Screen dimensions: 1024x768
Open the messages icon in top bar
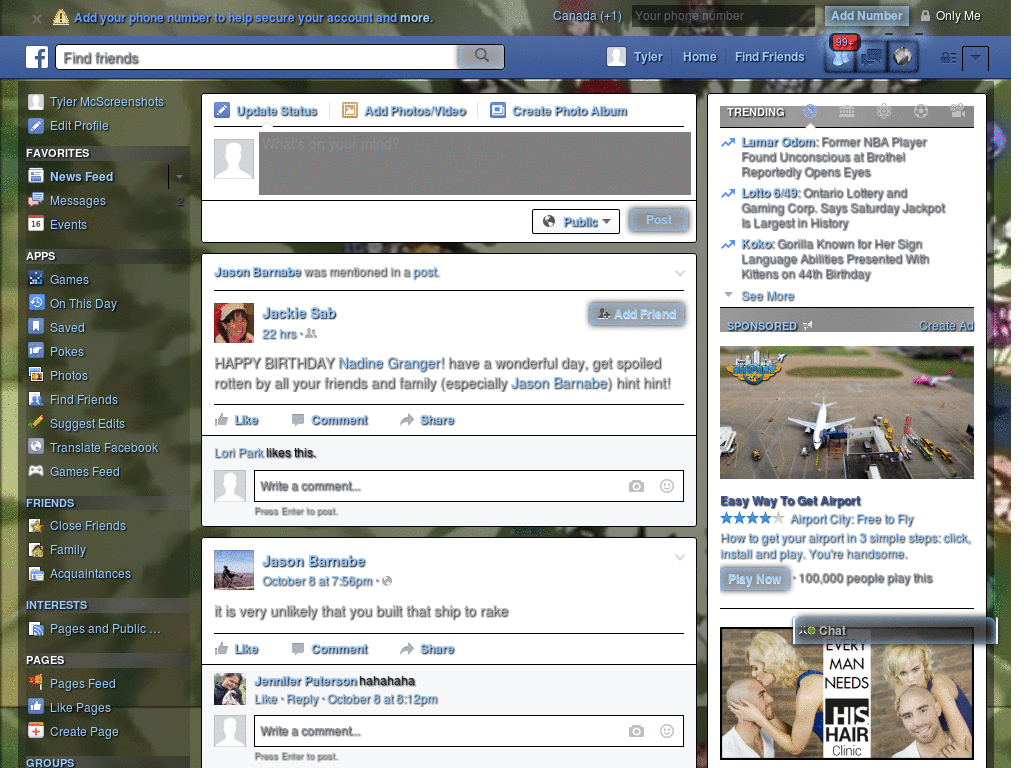click(x=872, y=57)
